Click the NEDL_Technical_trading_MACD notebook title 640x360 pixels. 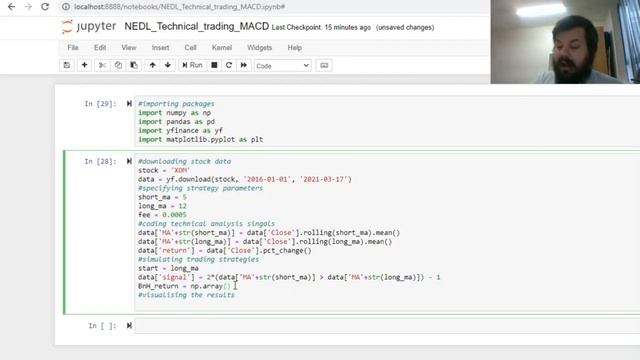tap(196, 27)
